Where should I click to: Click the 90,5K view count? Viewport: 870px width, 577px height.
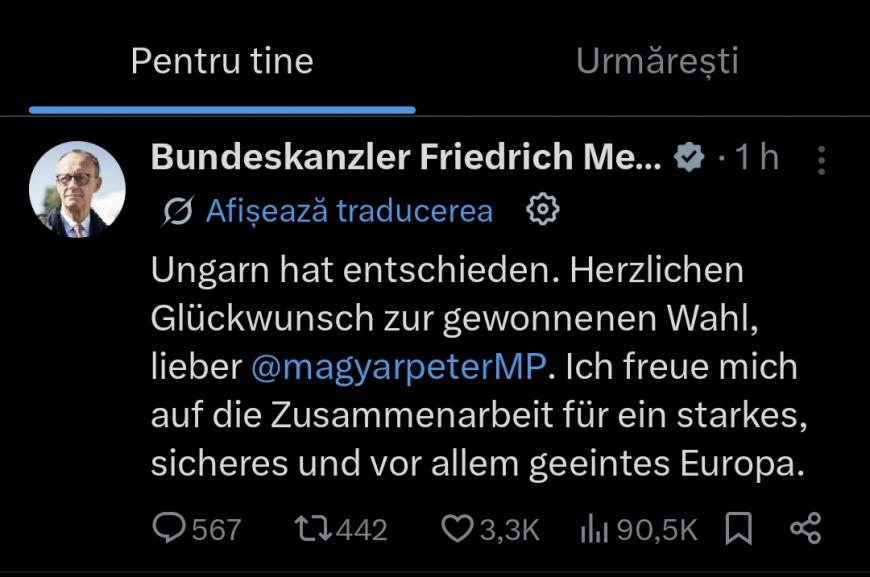click(656, 529)
